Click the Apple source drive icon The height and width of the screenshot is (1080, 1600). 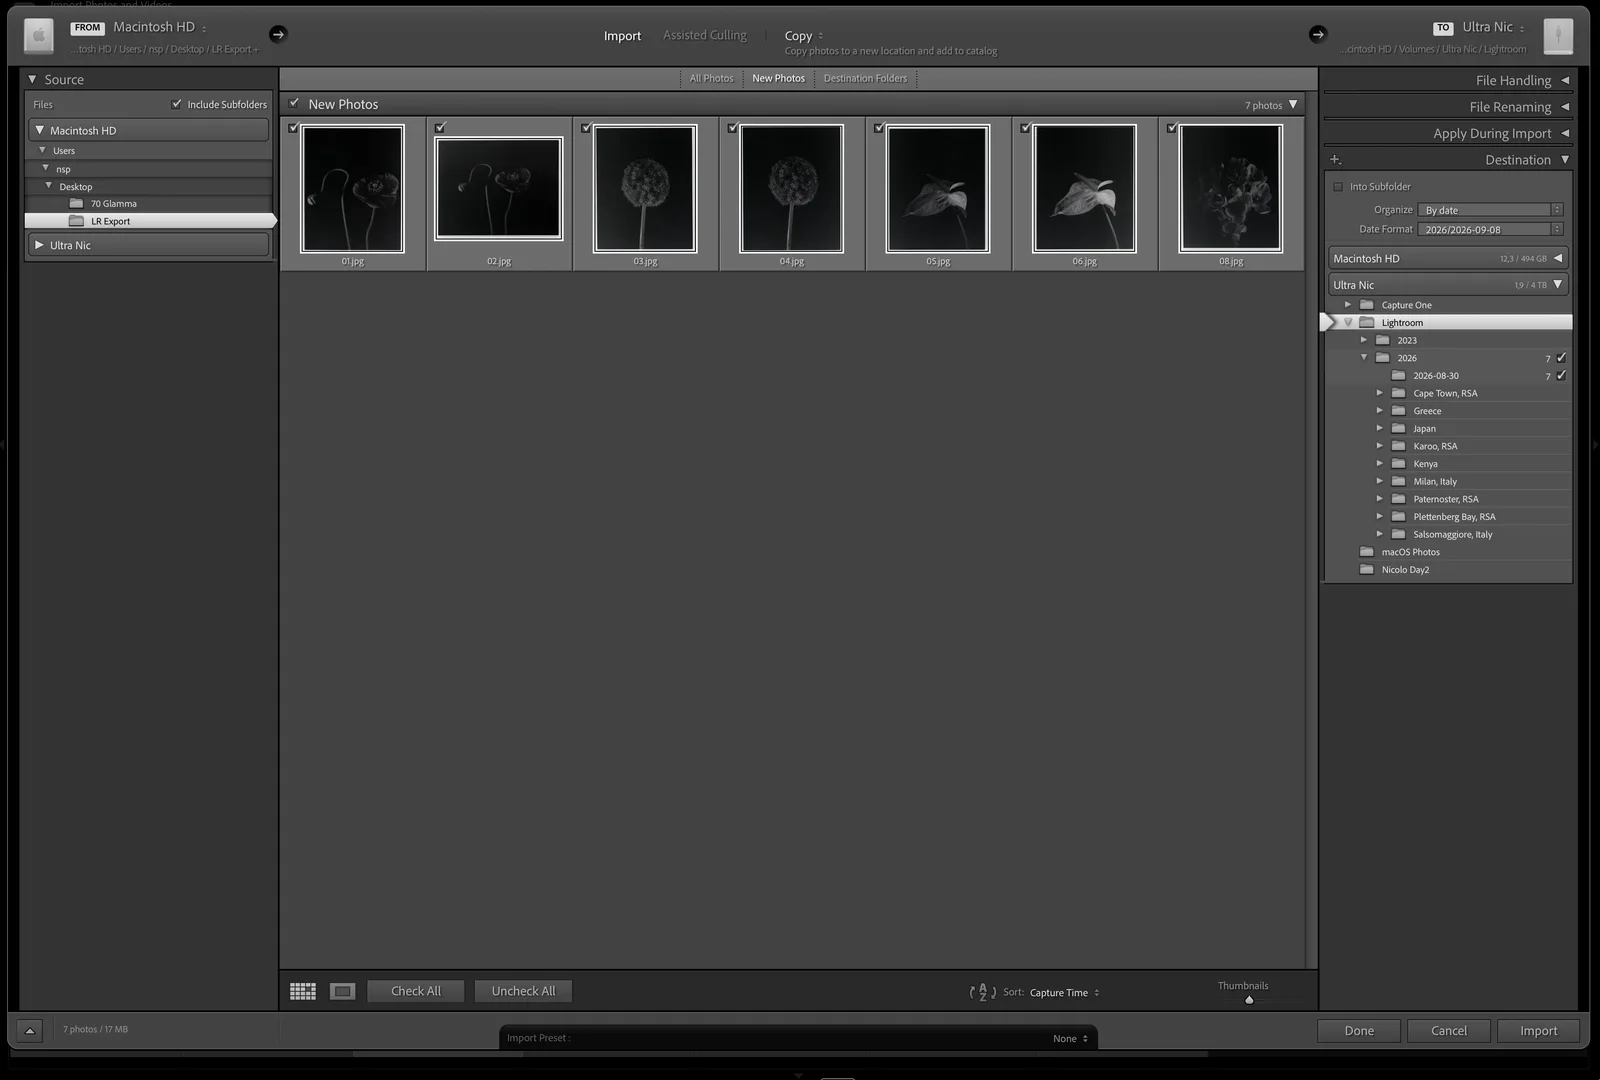[x=38, y=36]
